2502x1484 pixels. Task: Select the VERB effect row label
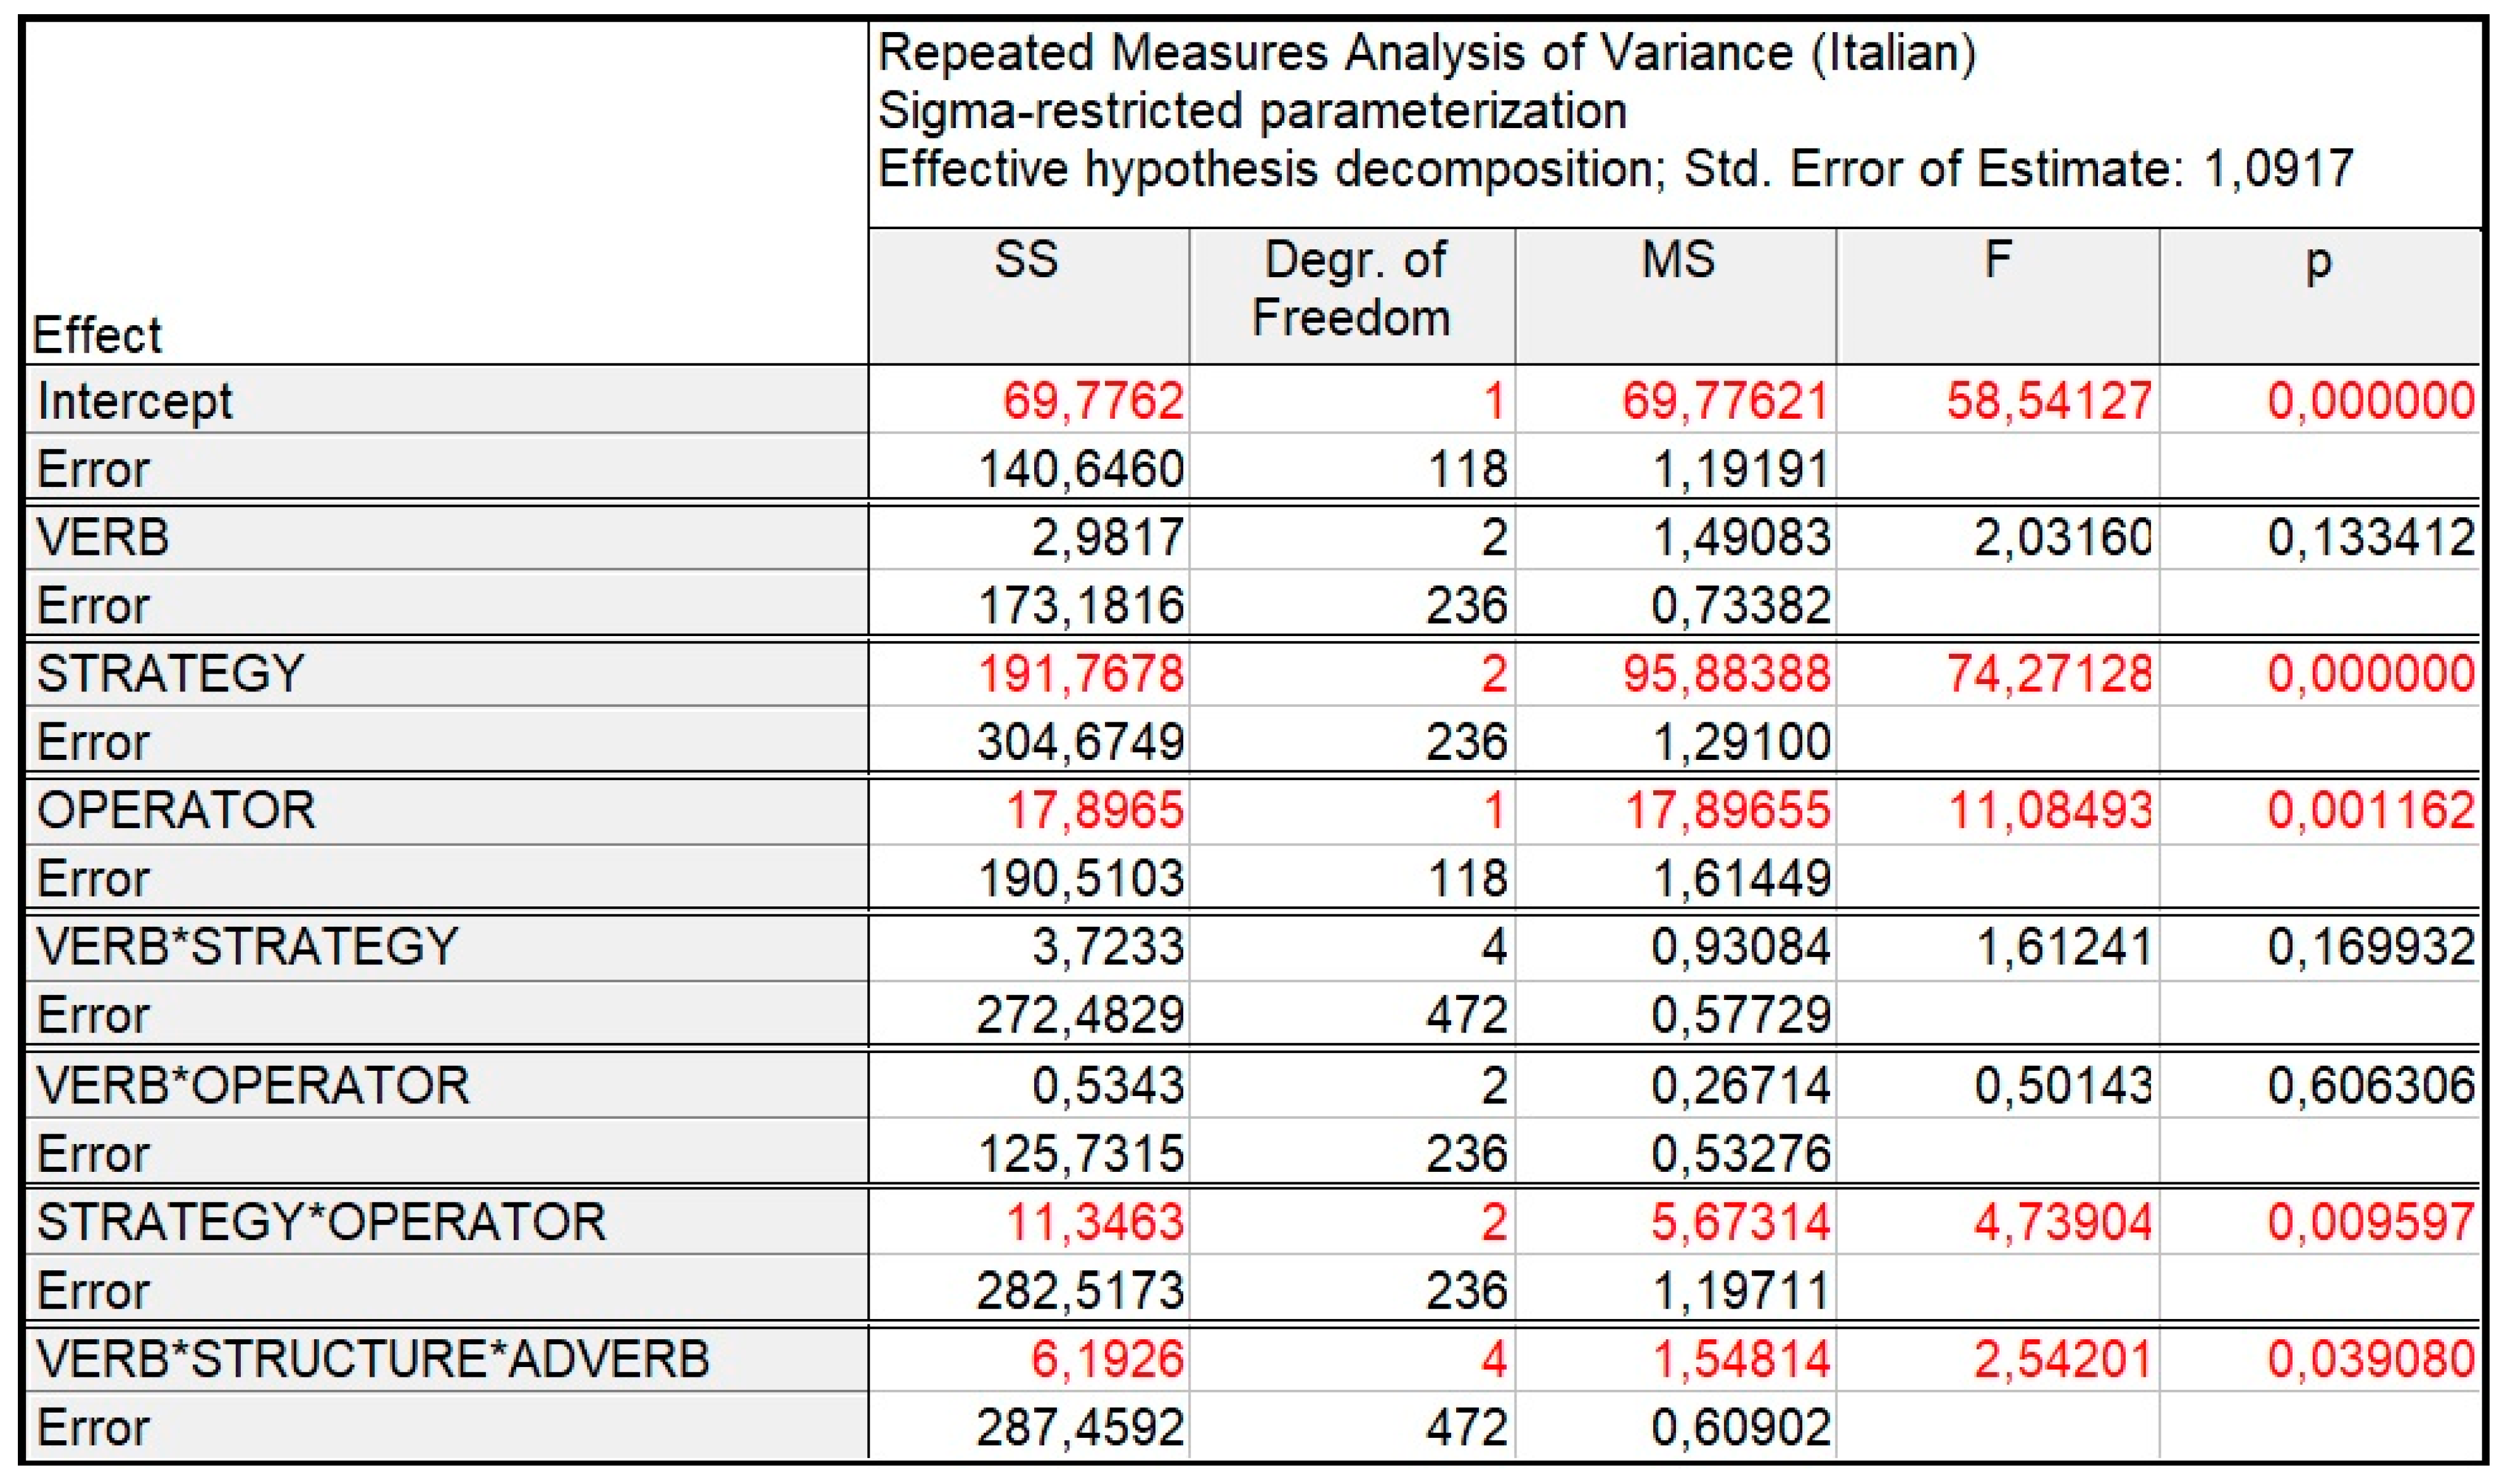tap(103, 537)
